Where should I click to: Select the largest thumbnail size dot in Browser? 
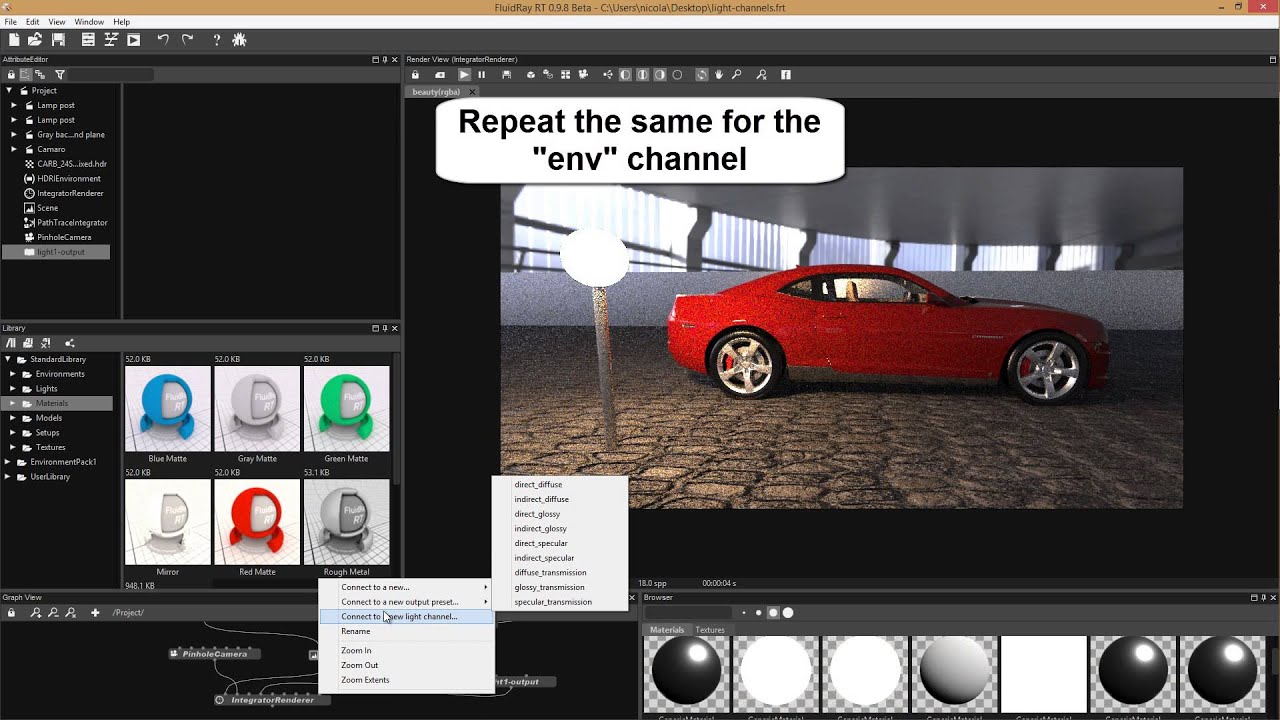point(788,612)
